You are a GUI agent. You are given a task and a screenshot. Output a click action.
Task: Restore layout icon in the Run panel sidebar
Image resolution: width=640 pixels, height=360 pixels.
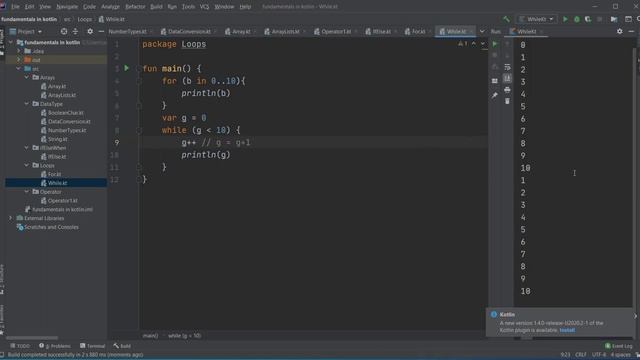coord(495,81)
